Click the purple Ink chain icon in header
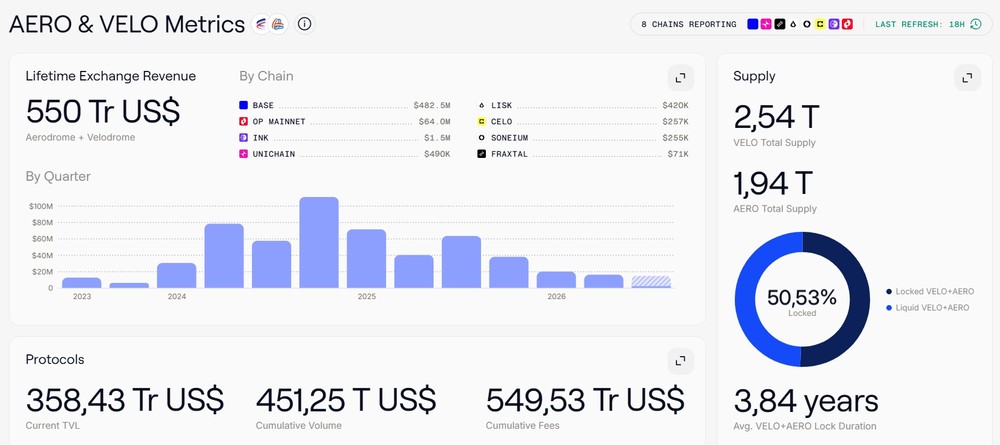 coord(834,24)
